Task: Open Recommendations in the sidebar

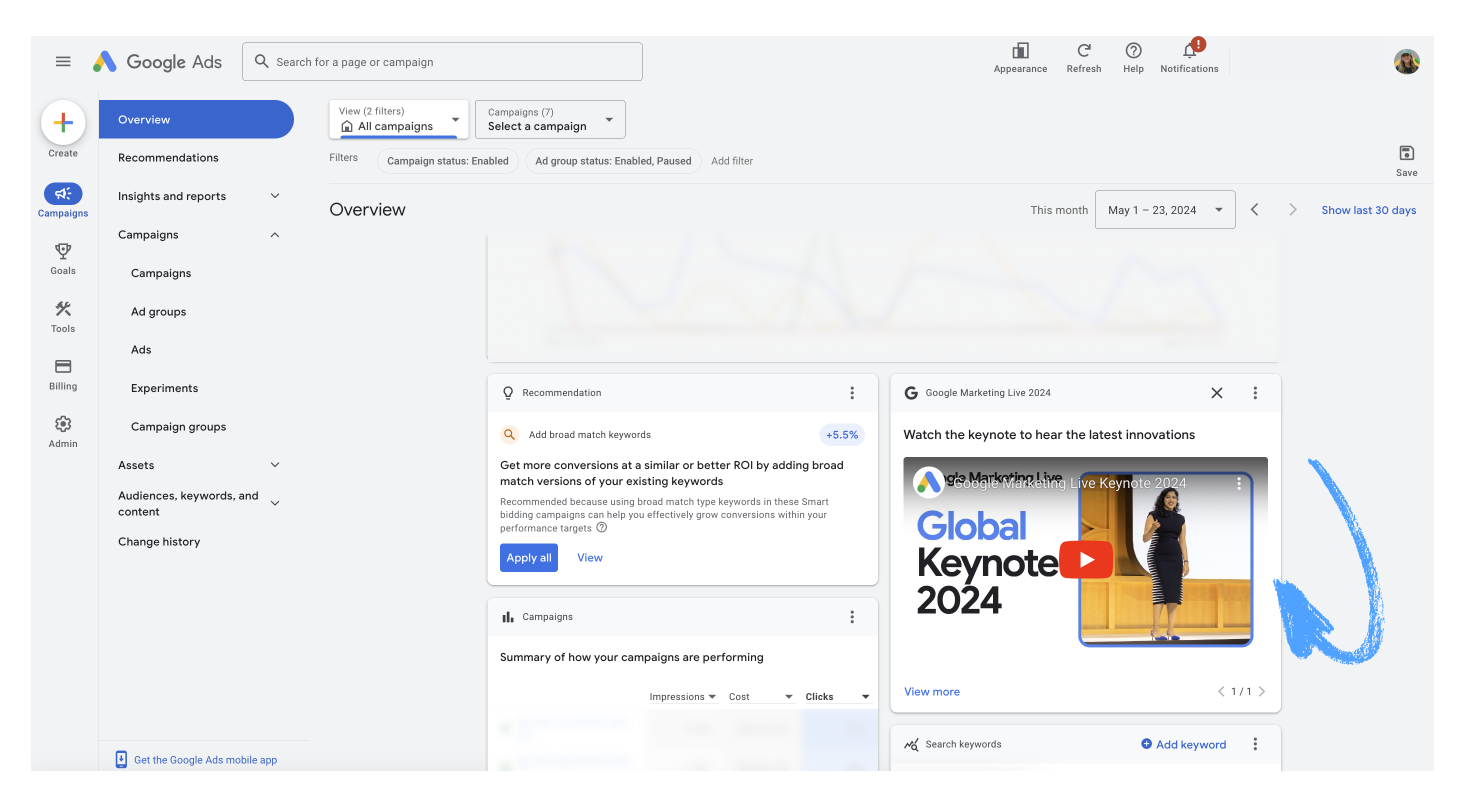Action: click(168, 158)
